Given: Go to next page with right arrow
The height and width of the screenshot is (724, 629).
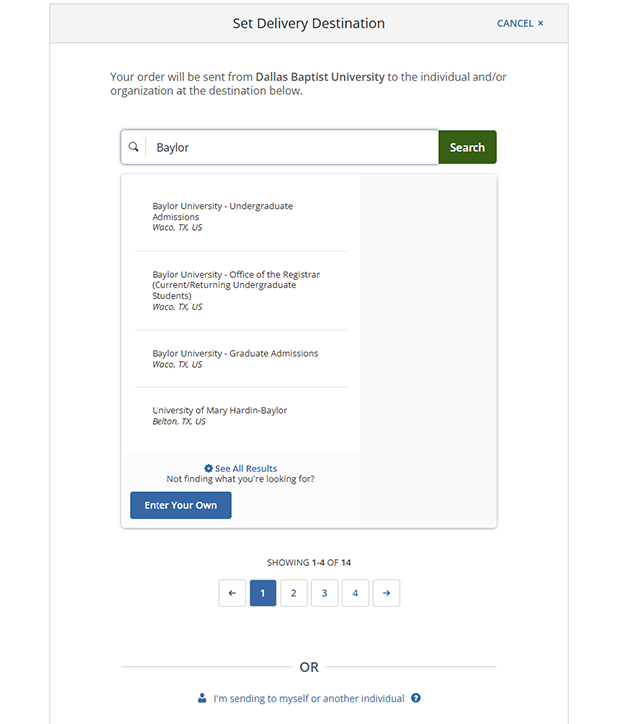Looking at the screenshot, I should (386, 593).
